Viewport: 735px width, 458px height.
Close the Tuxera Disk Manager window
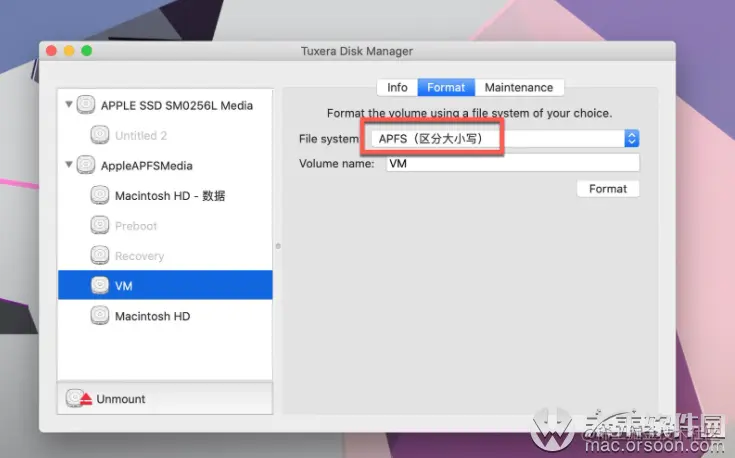coord(51,51)
